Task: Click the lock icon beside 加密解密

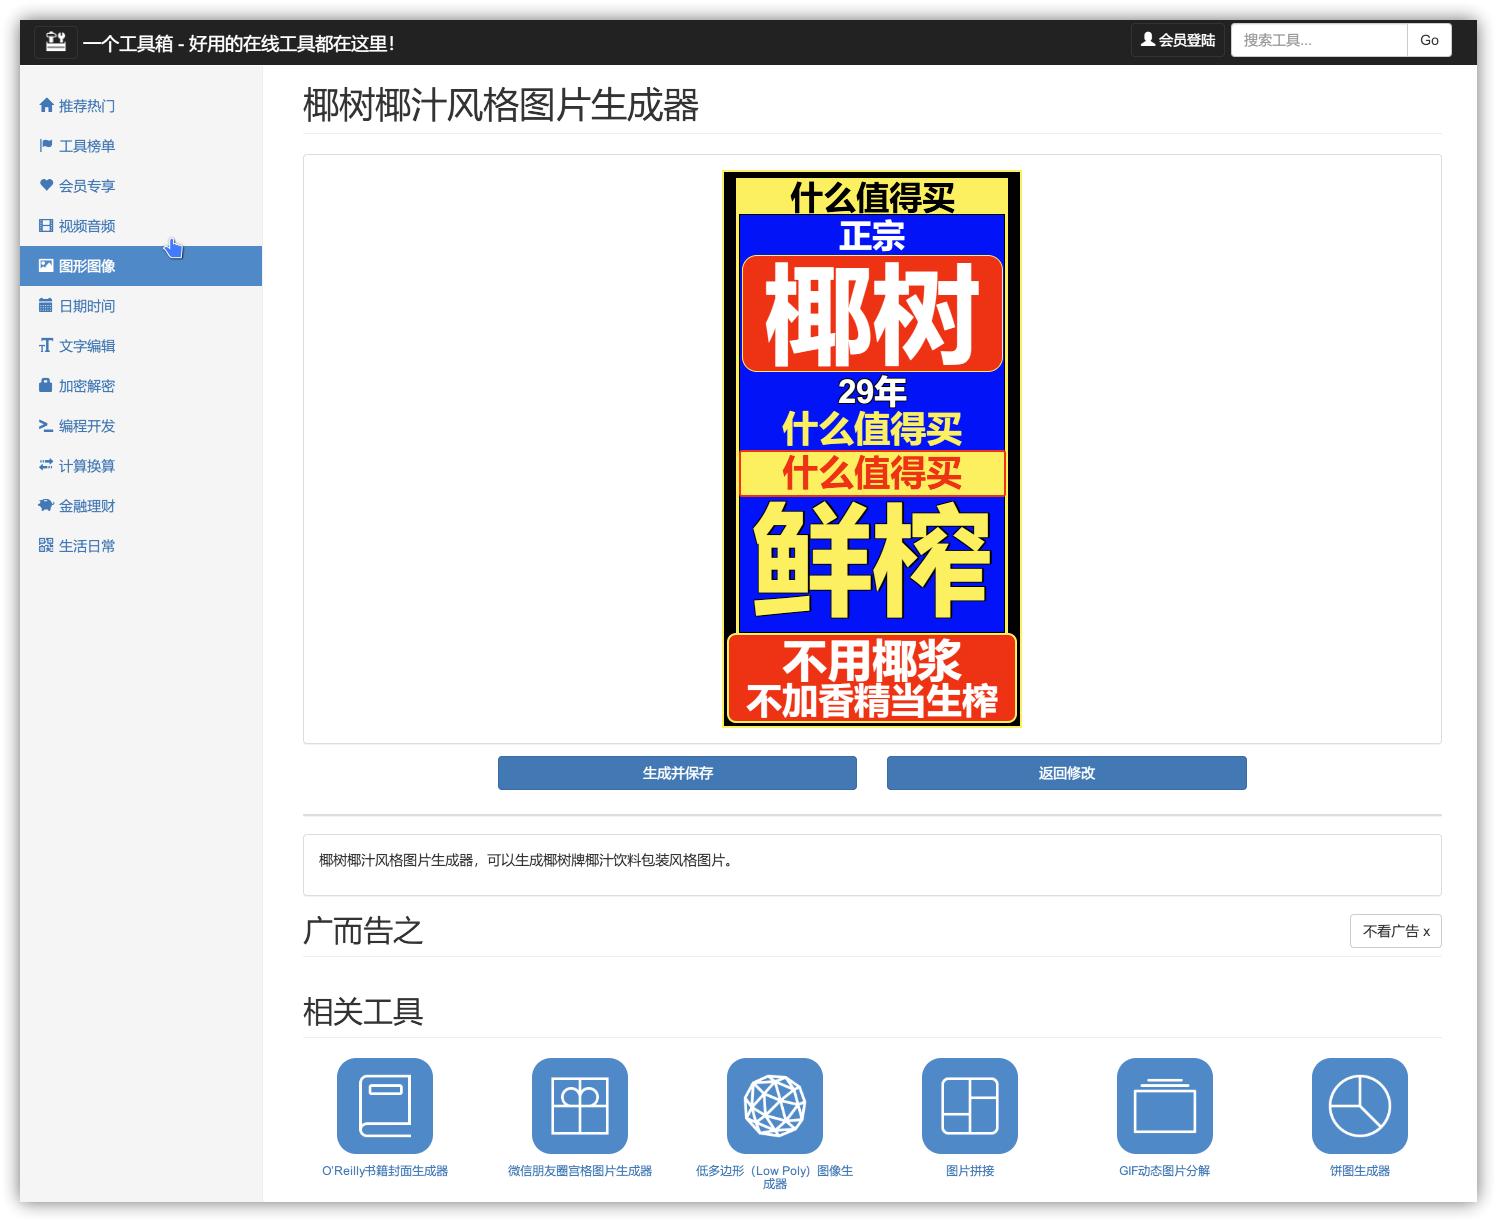Action: pos(45,385)
